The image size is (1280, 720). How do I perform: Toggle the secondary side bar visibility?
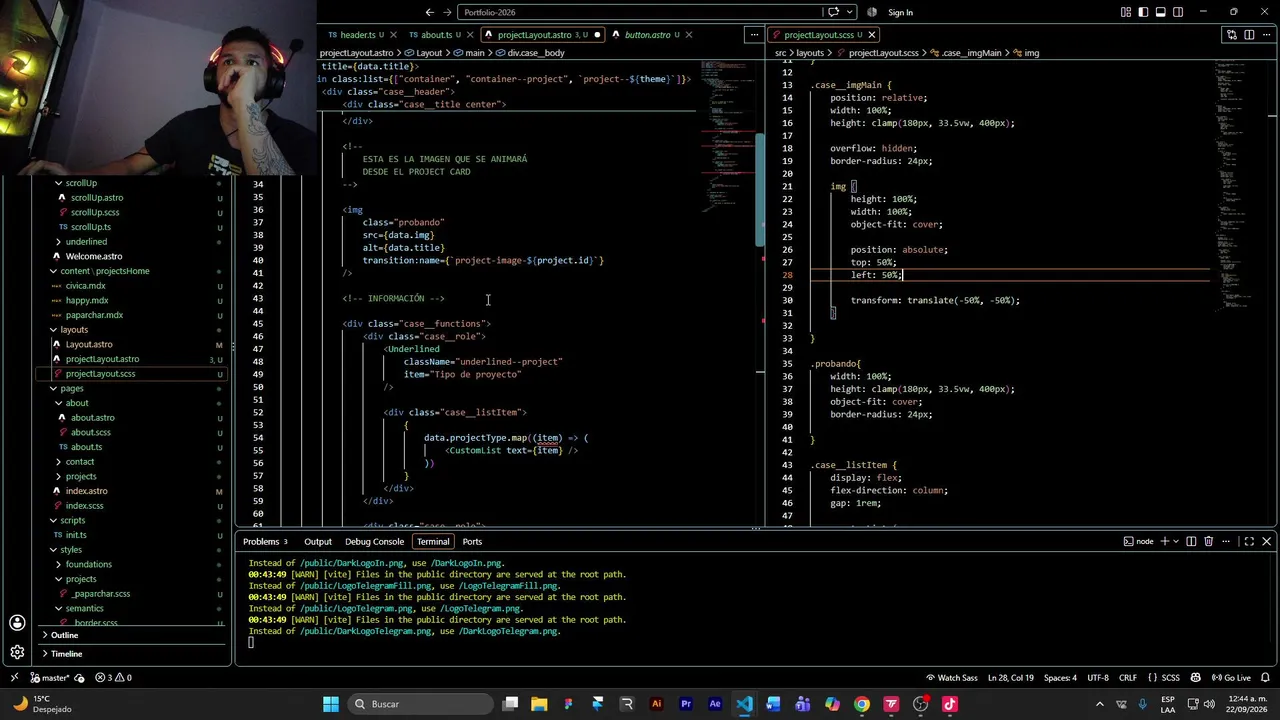[1178, 12]
